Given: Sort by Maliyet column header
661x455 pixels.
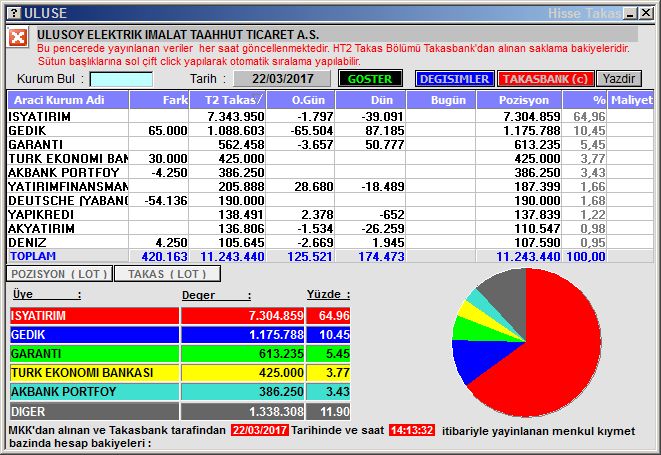Looking at the screenshot, I should [x=631, y=100].
